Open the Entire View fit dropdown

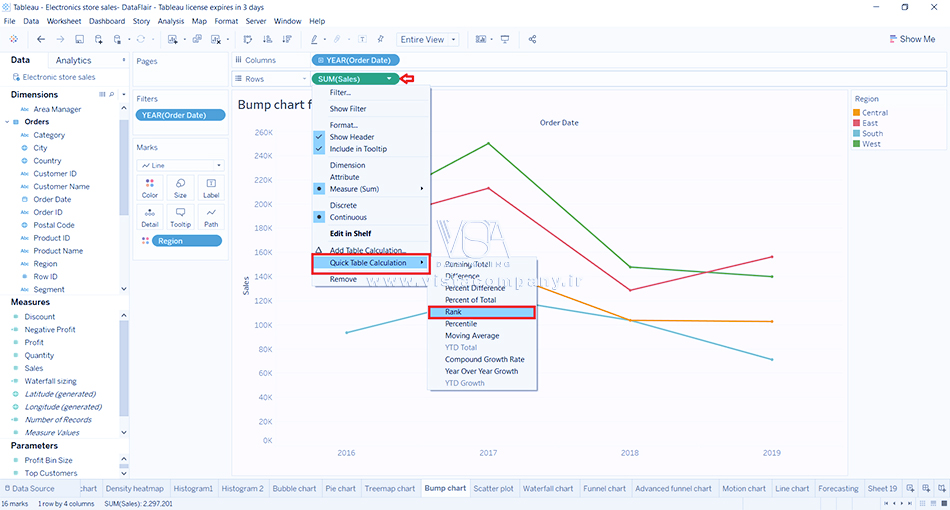click(x=427, y=39)
